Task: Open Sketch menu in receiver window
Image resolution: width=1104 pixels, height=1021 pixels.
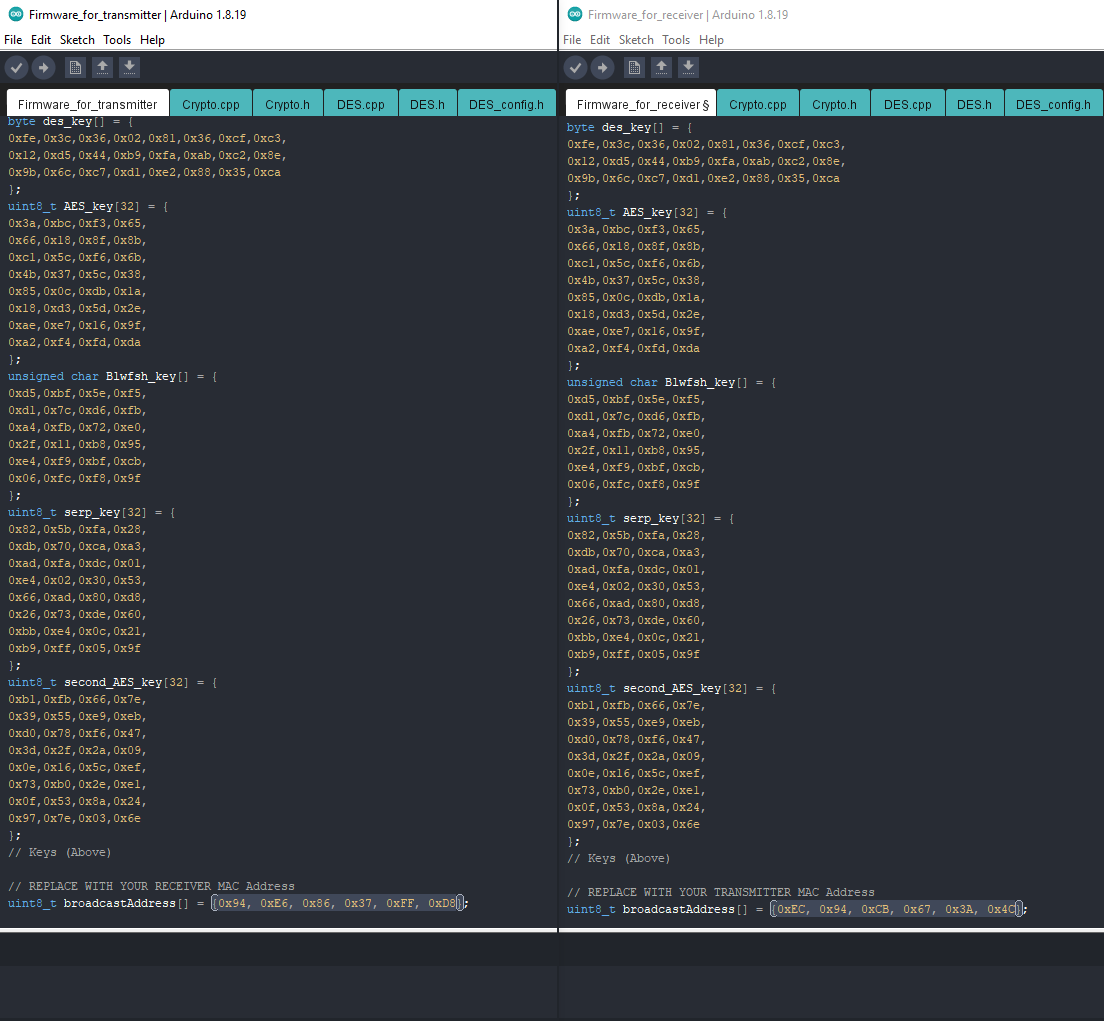Action: coord(636,40)
